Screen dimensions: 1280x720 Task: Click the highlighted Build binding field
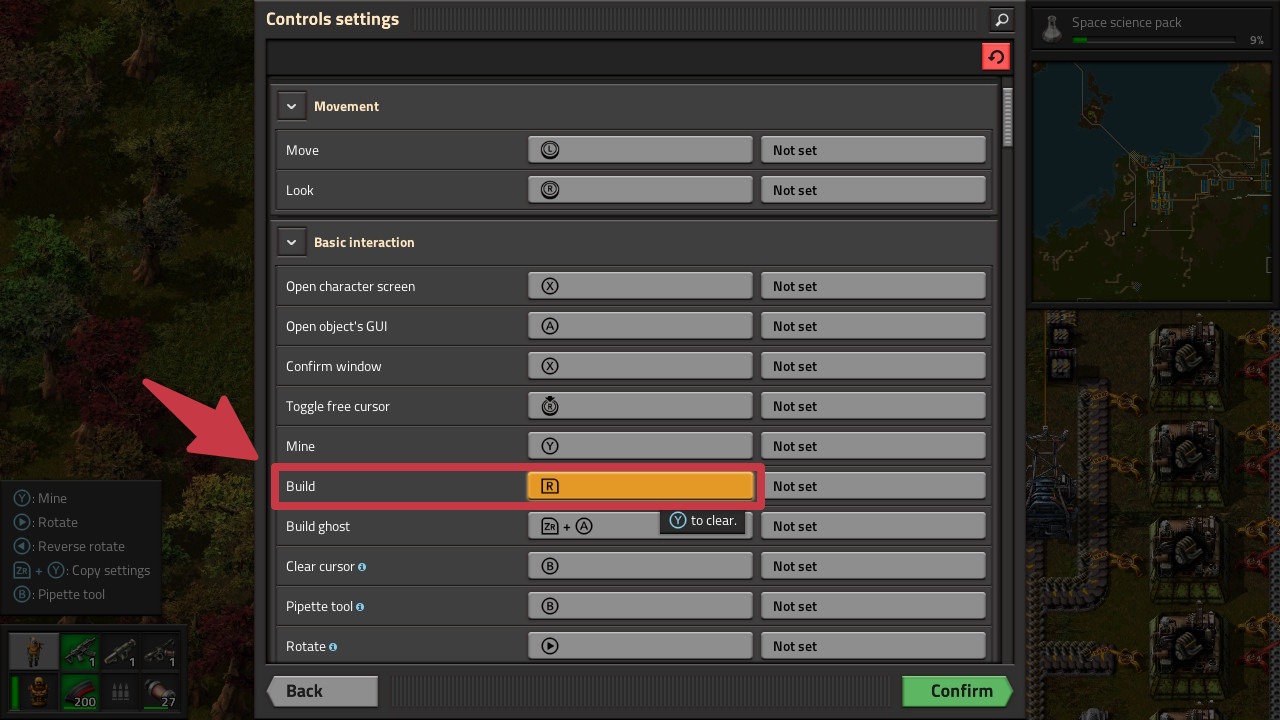[640, 486]
